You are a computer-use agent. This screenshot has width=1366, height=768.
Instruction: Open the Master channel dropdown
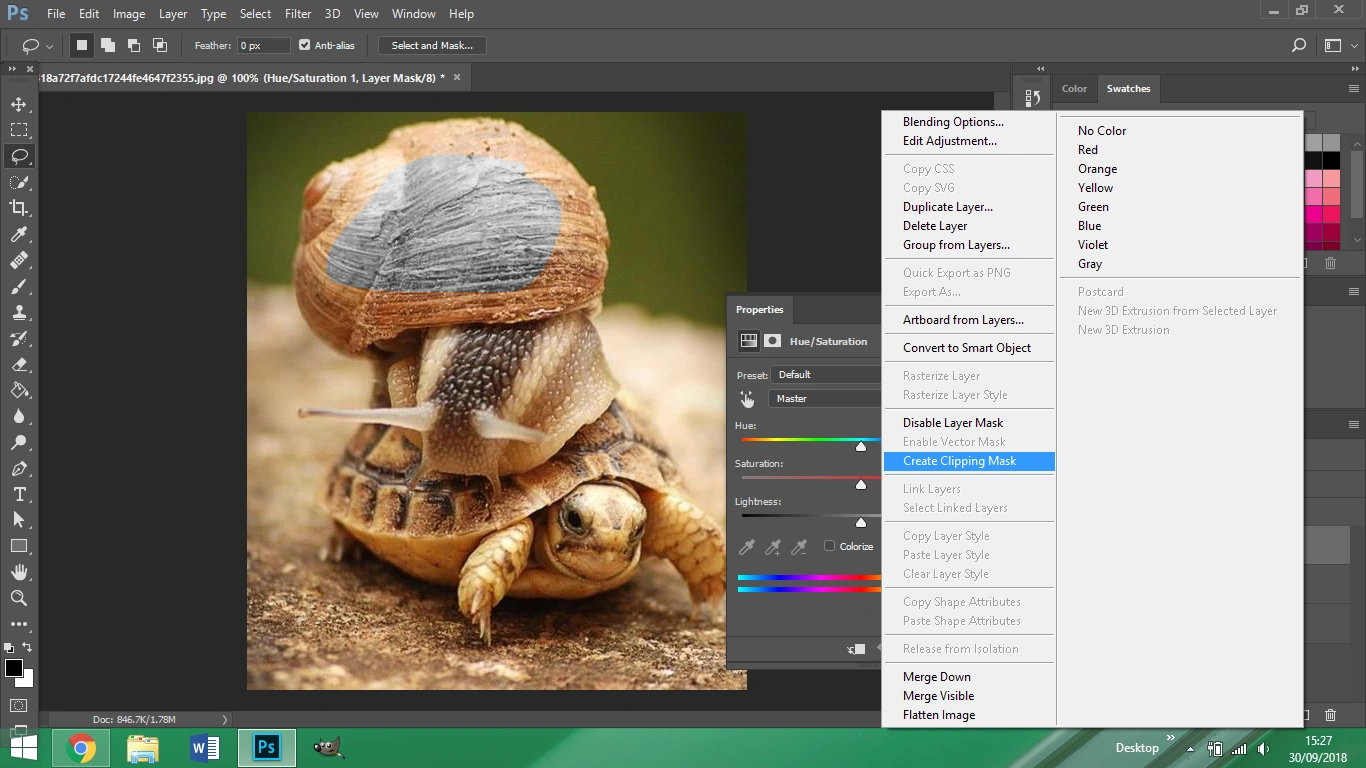[x=825, y=399]
